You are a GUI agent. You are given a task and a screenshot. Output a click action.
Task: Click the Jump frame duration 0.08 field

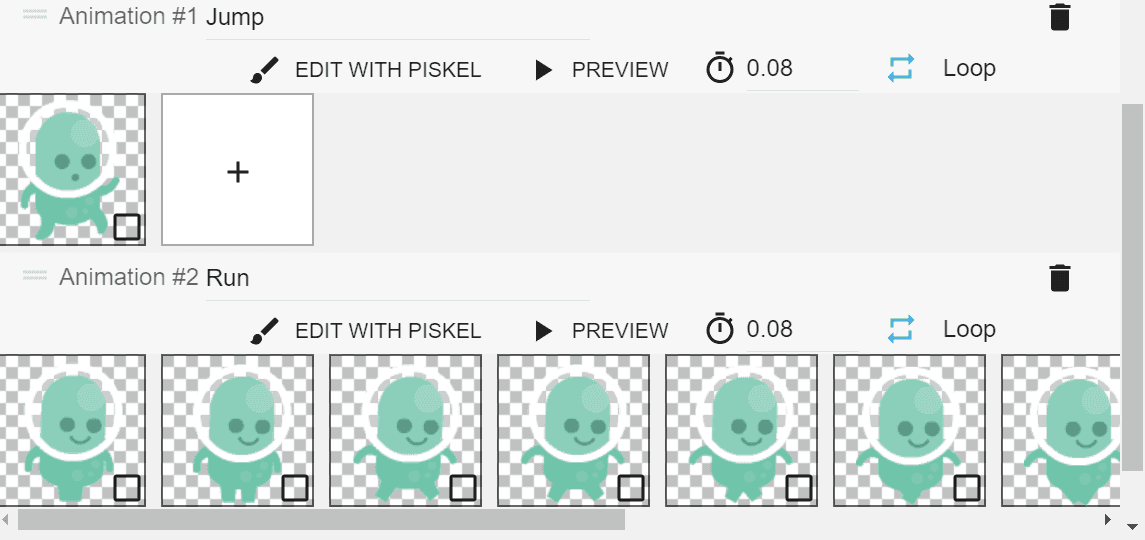click(x=800, y=69)
